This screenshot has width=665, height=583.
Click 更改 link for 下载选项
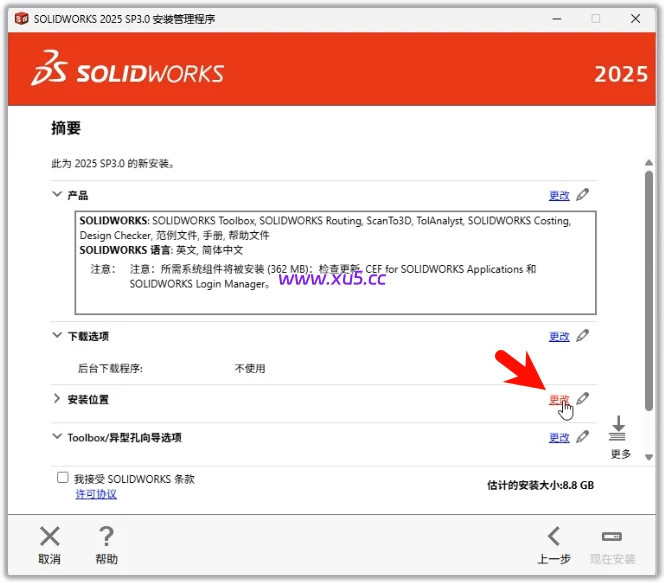click(559, 337)
